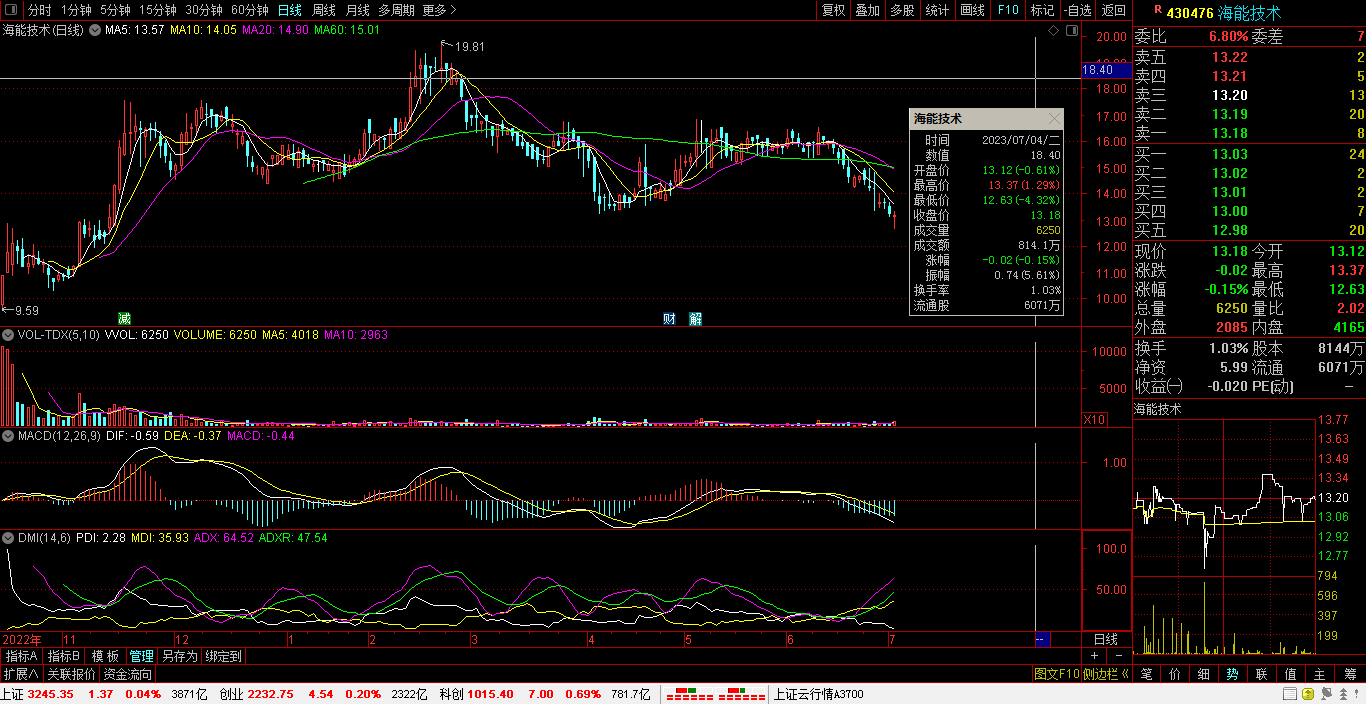
Task: Click the zoom out minus button
Action: tap(1118, 656)
